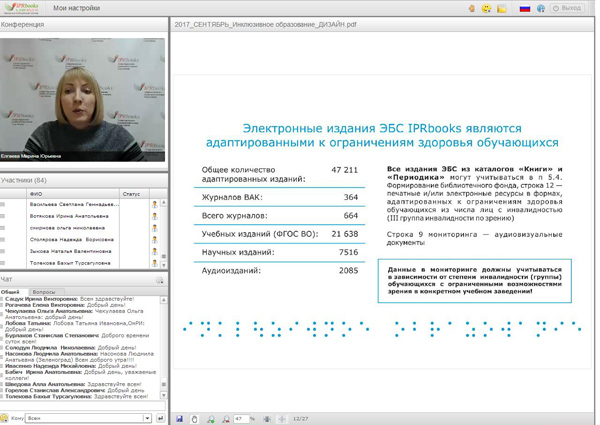The width and height of the screenshot is (600, 425).
Task: Click the PDF document title header
Action: point(266,24)
